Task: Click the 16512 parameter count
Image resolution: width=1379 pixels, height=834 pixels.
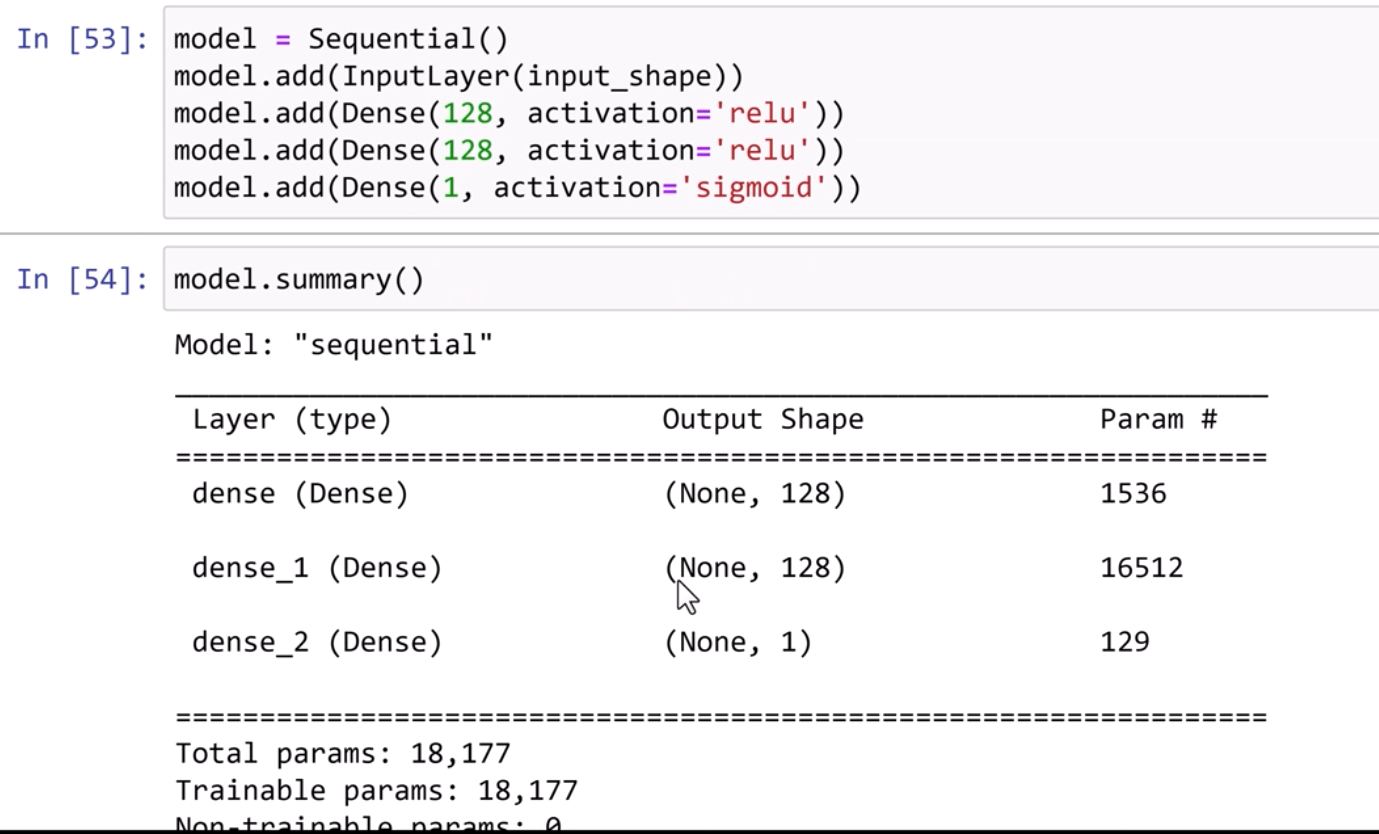Action: point(1141,568)
